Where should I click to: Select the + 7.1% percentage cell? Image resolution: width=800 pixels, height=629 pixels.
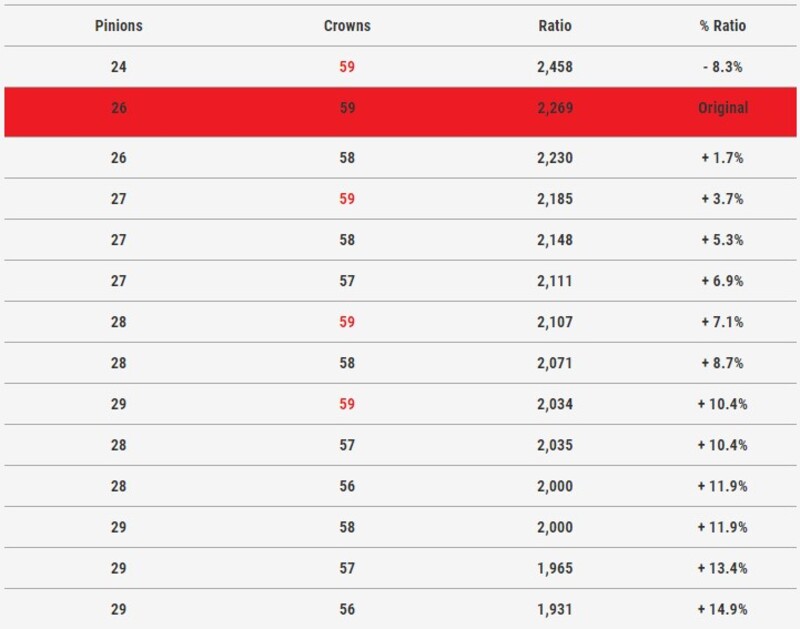coord(722,322)
